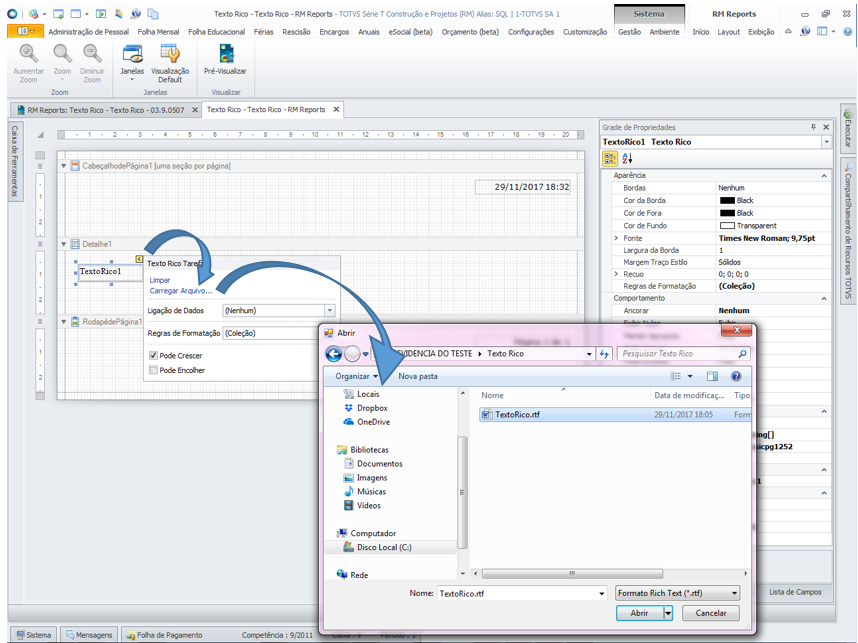Click the Cancelar button
This screenshot has width=858, height=643.
711,613
